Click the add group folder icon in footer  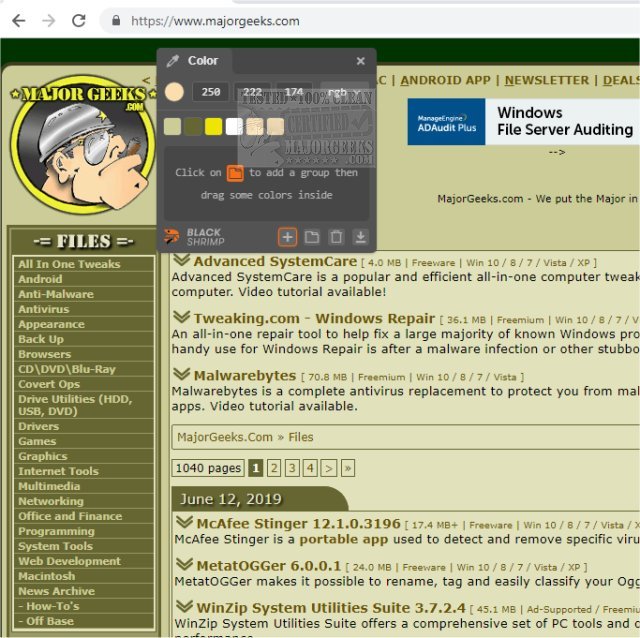pos(312,237)
